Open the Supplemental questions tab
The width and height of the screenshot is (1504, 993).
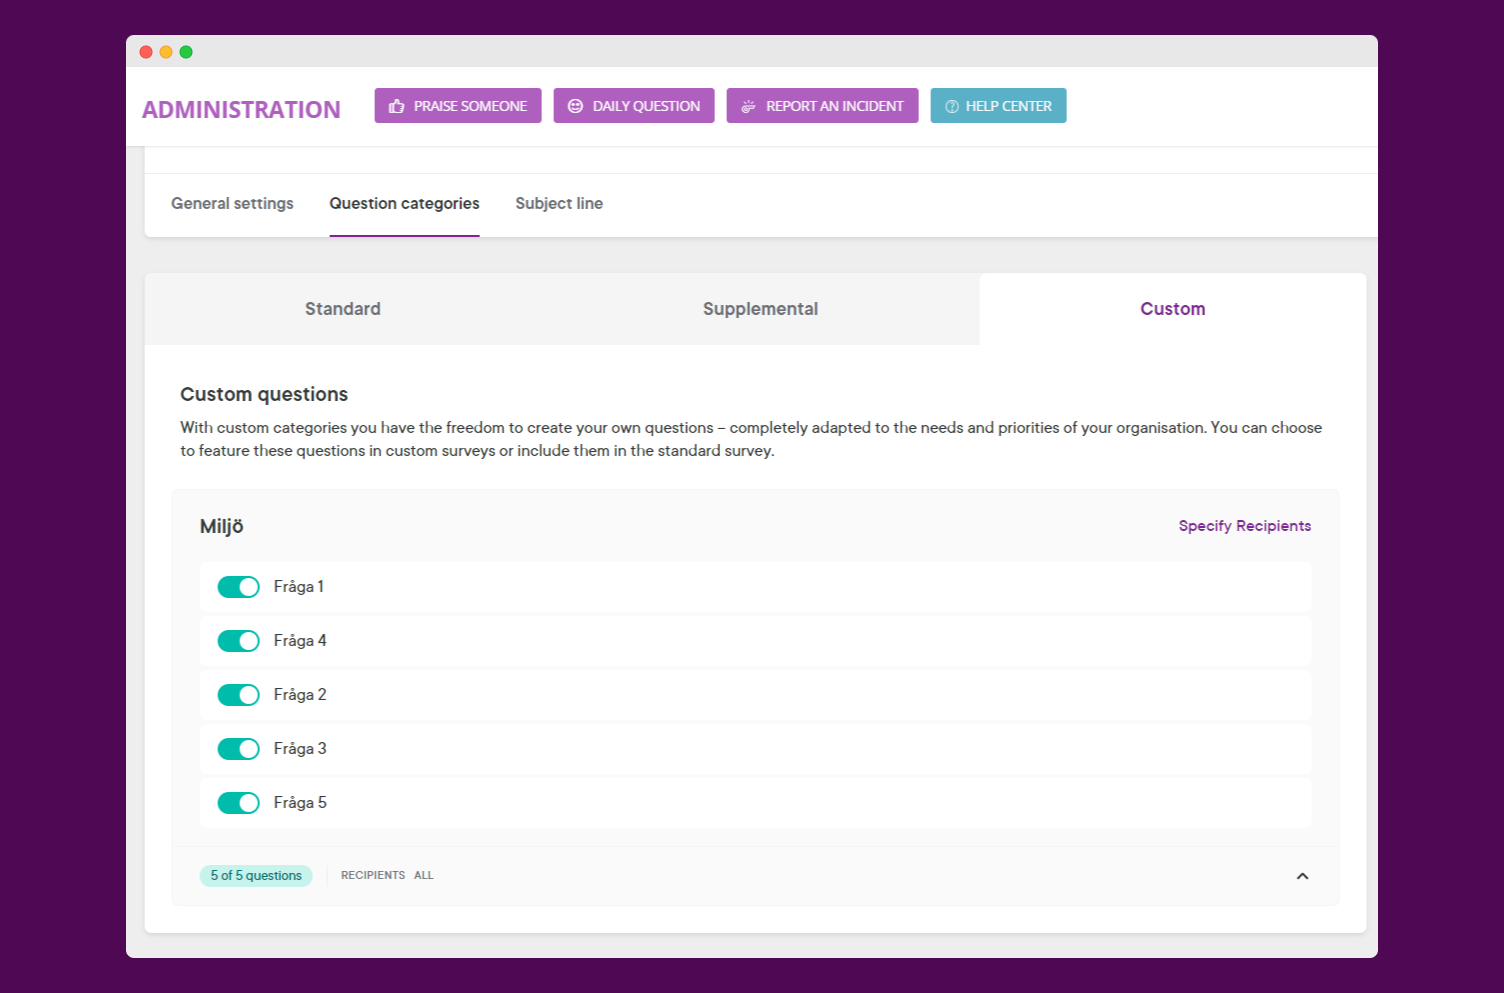[760, 309]
